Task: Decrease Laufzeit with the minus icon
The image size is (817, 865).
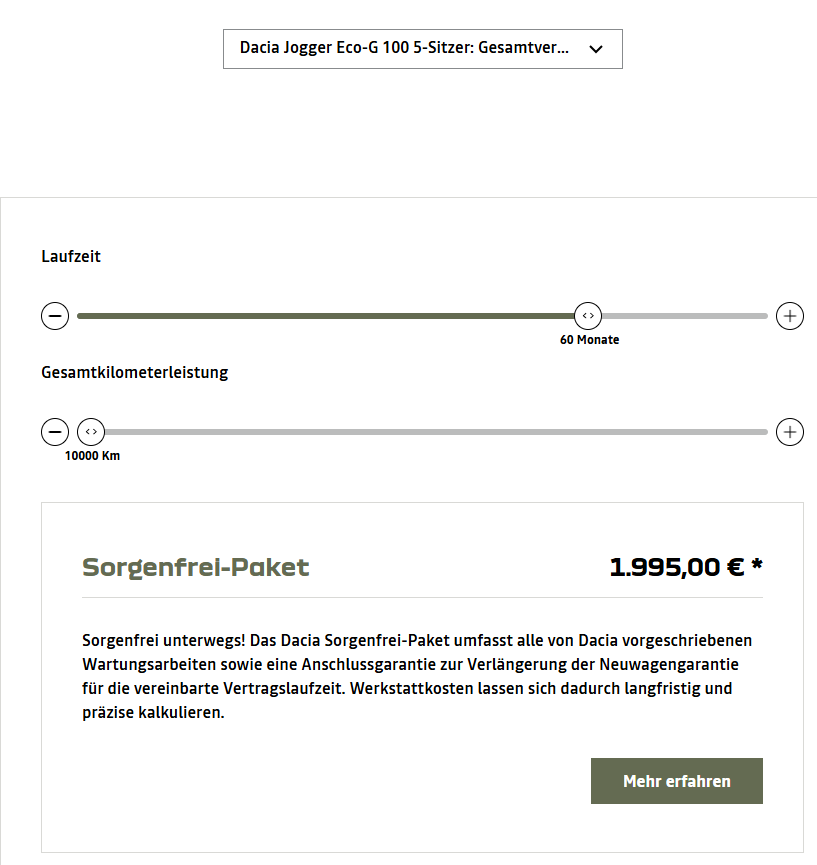Action: (x=55, y=316)
